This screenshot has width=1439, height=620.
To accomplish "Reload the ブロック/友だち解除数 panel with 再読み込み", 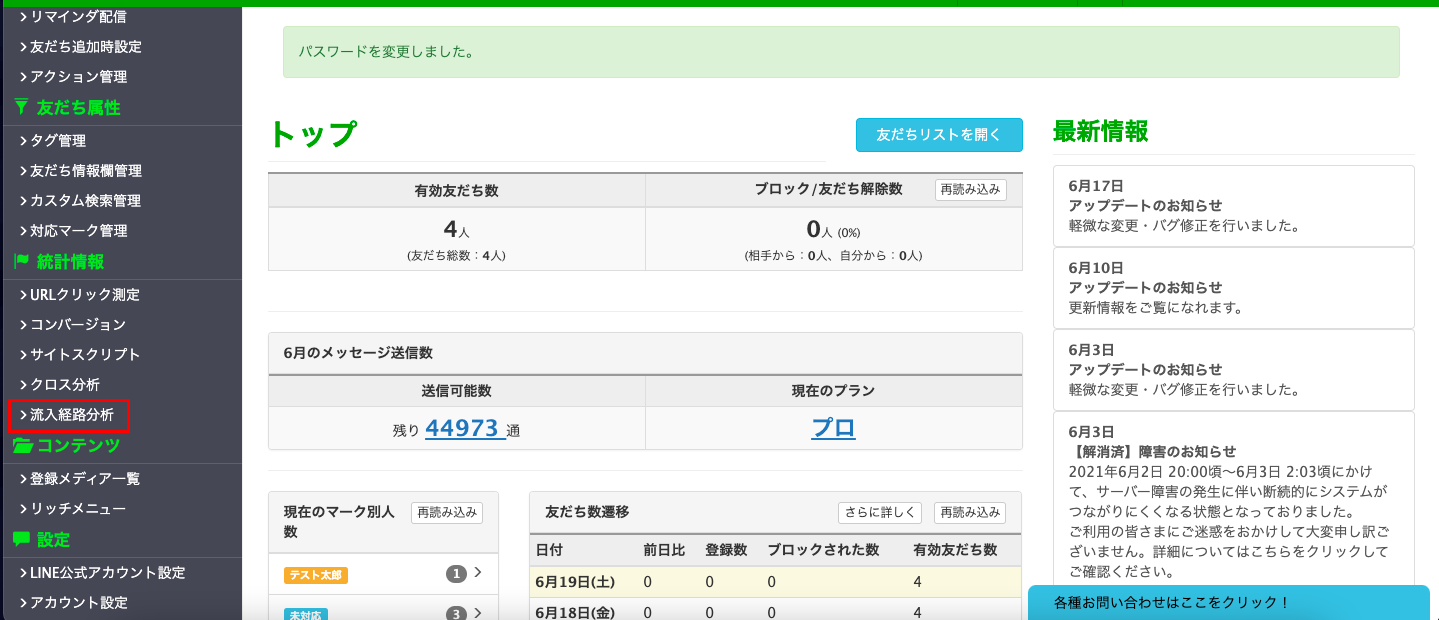I will [x=970, y=189].
